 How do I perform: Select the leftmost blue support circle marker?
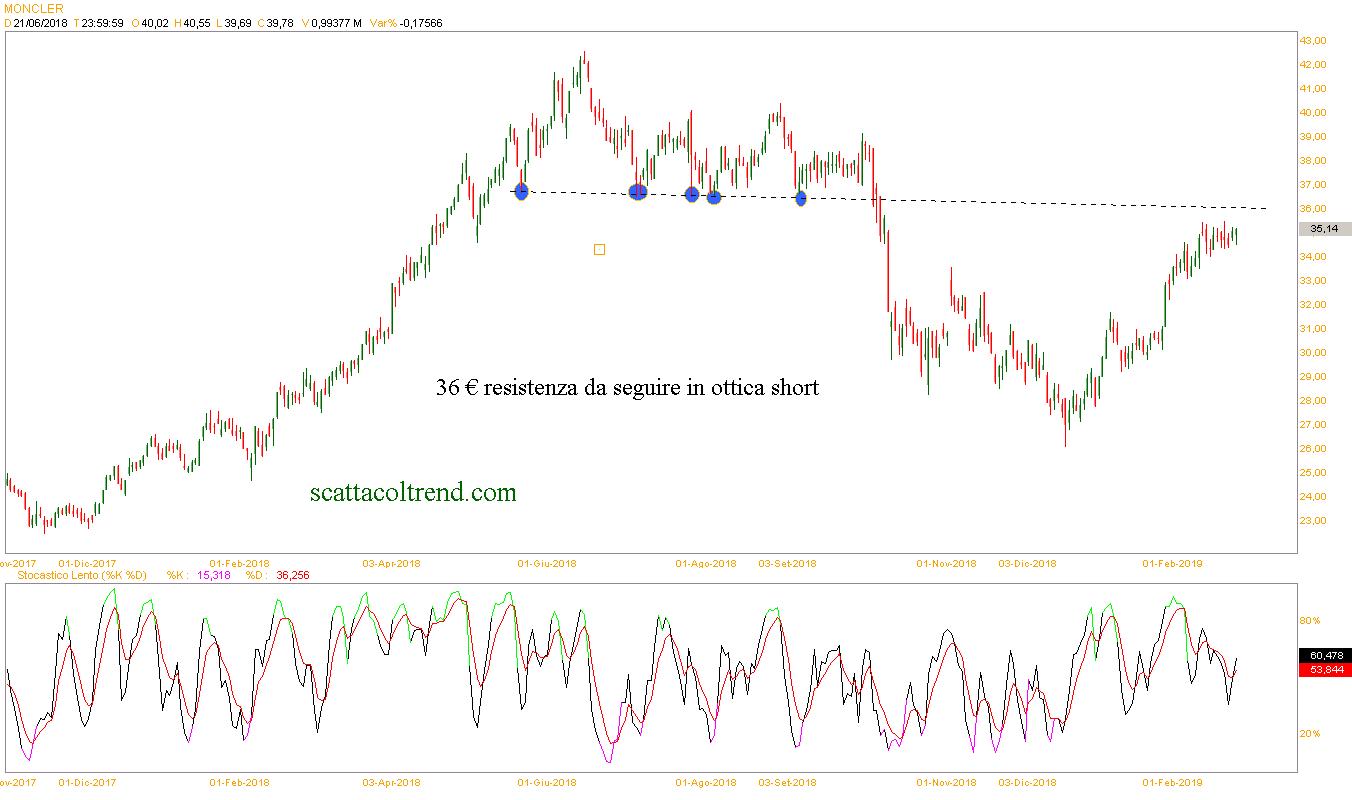[521, 191]
